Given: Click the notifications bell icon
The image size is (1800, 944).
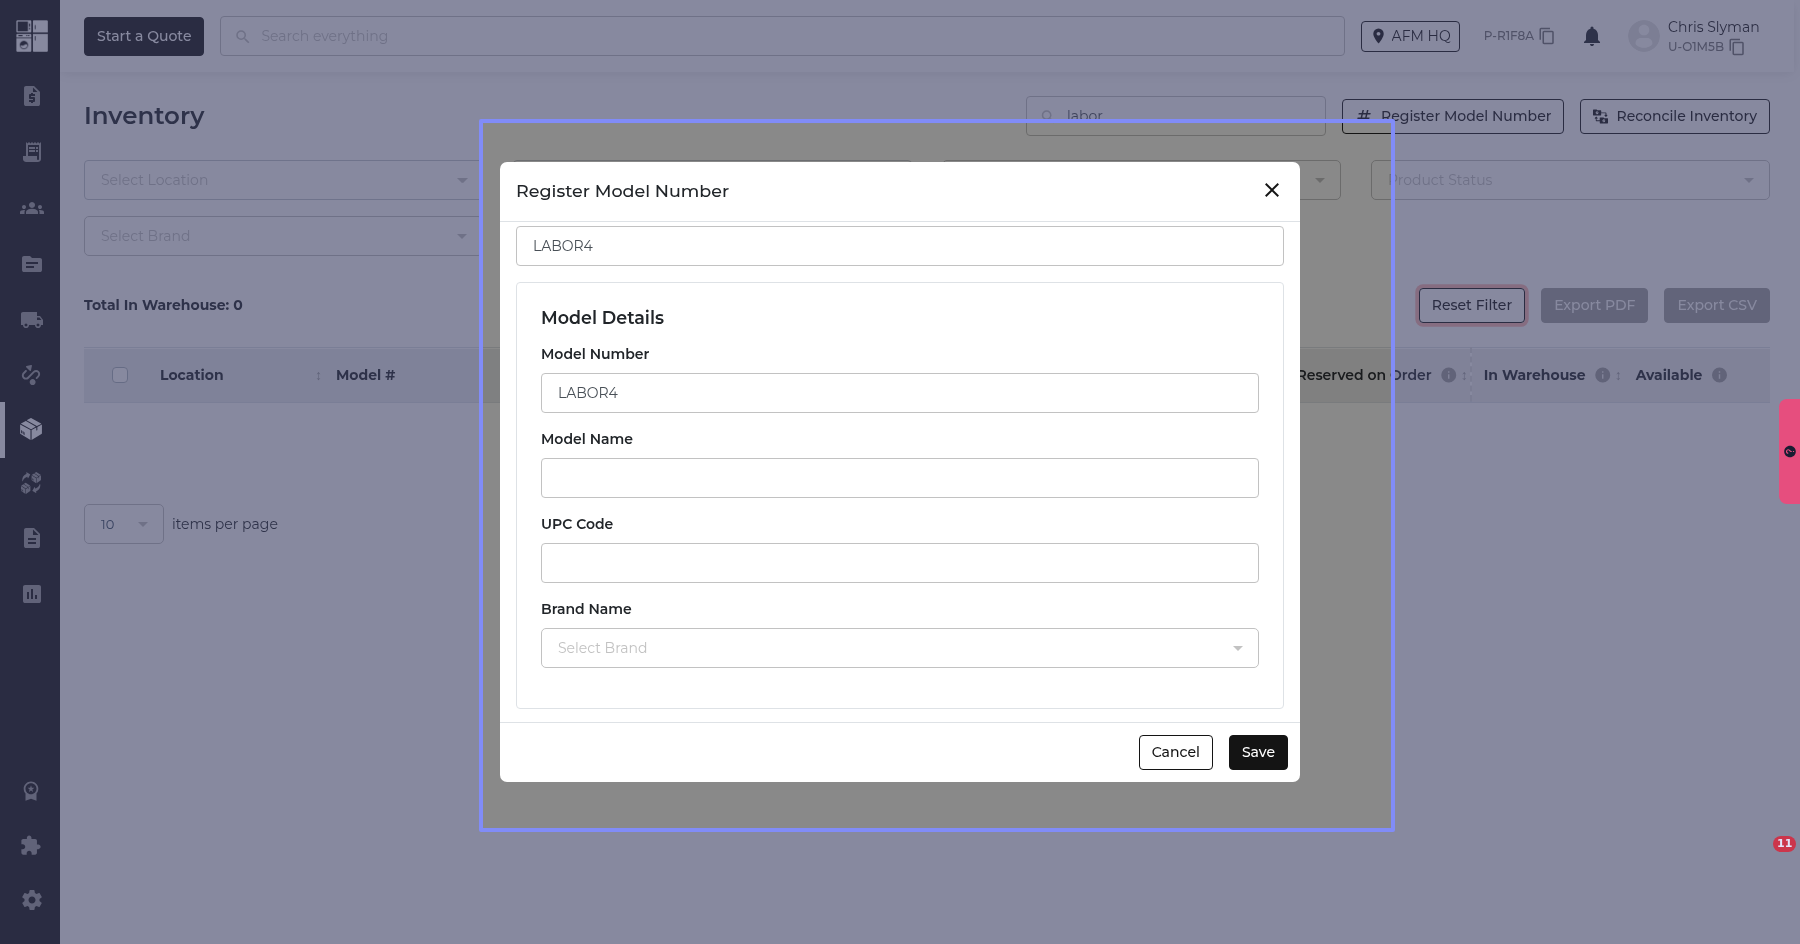Looking at the screenshot, I should click(1592, 37).
